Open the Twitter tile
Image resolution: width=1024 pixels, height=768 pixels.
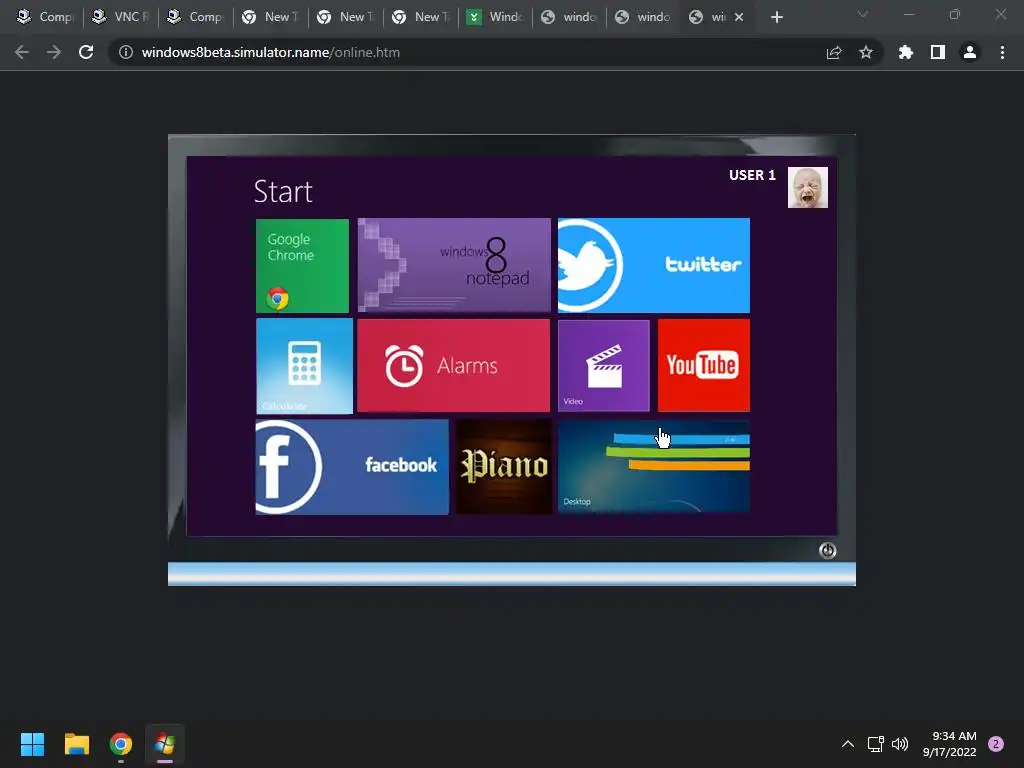[x=654, y=266]
